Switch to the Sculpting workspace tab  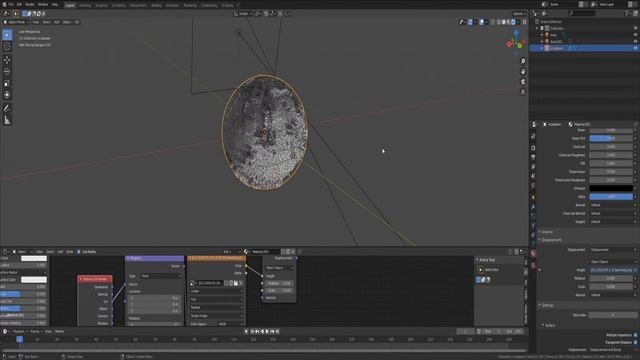click(101, 5)
